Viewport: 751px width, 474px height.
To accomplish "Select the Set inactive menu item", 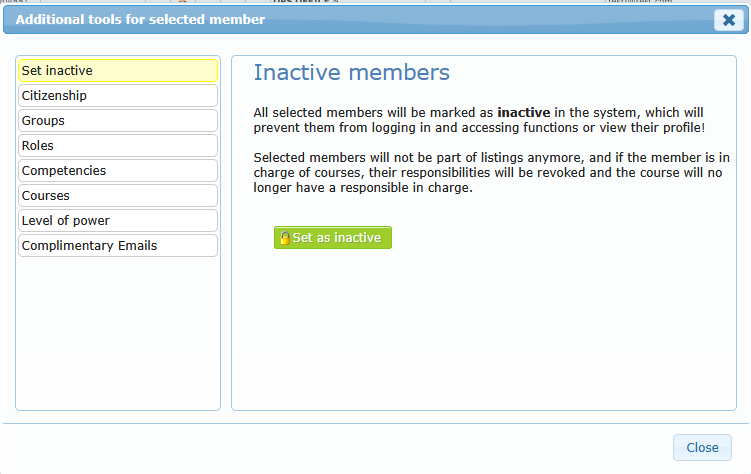I will click(x=117, y=71).
